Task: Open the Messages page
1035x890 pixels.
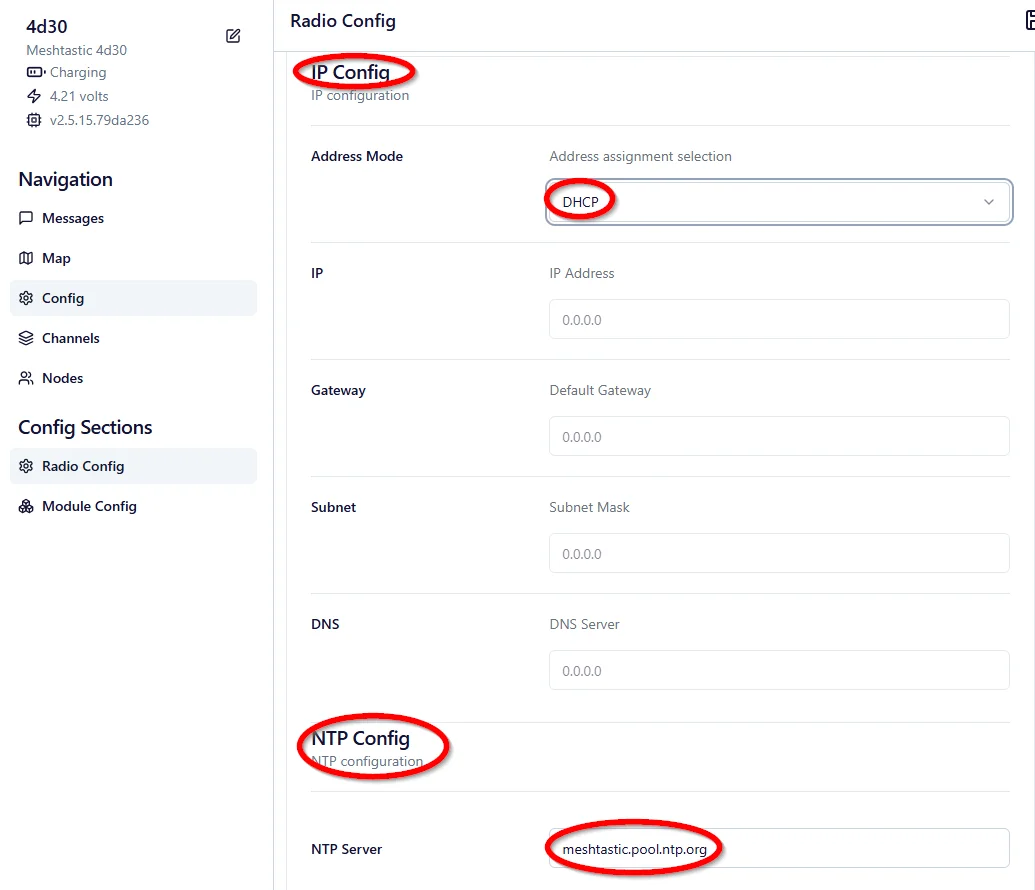Action: [133, 218]
